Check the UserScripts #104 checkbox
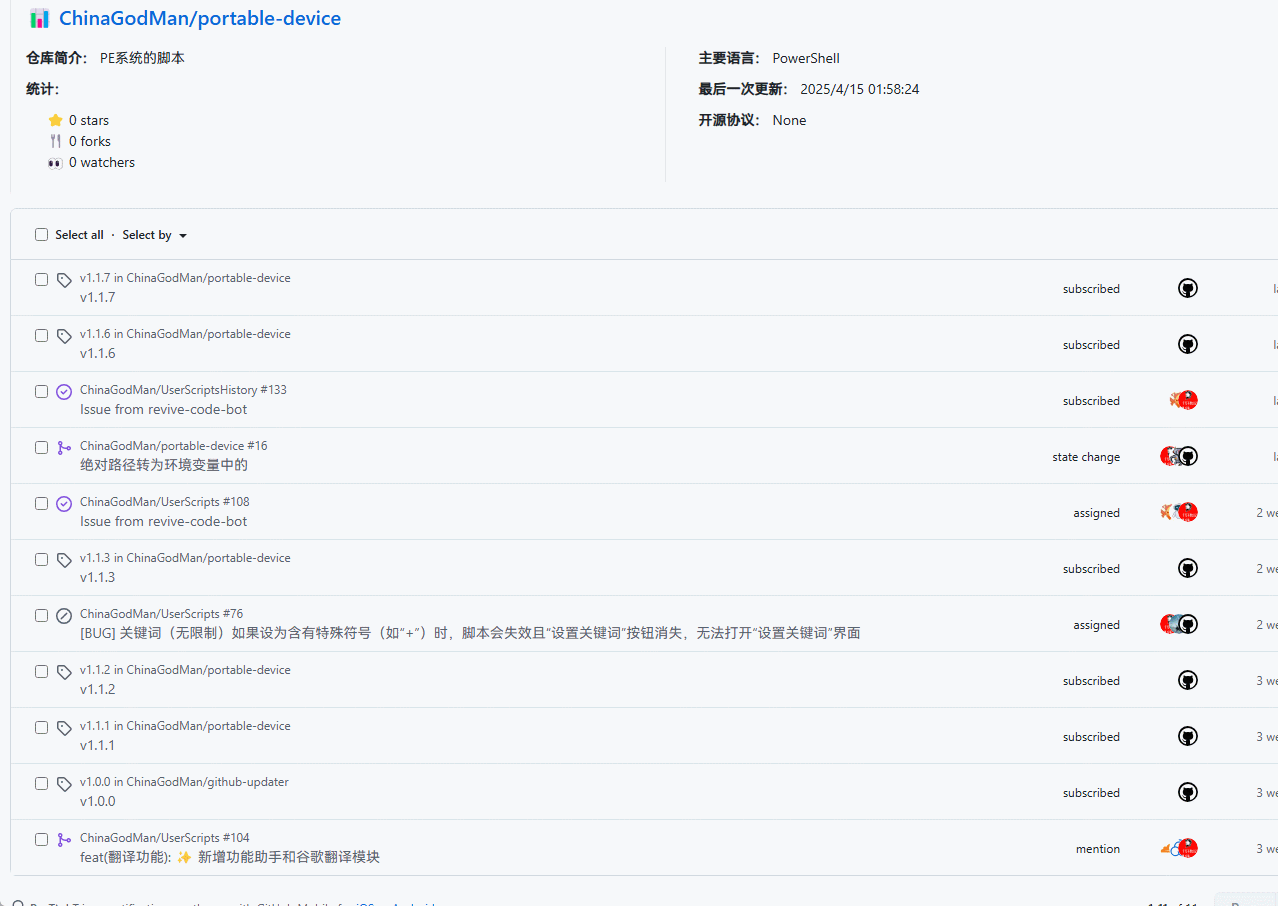 (41, 839)
